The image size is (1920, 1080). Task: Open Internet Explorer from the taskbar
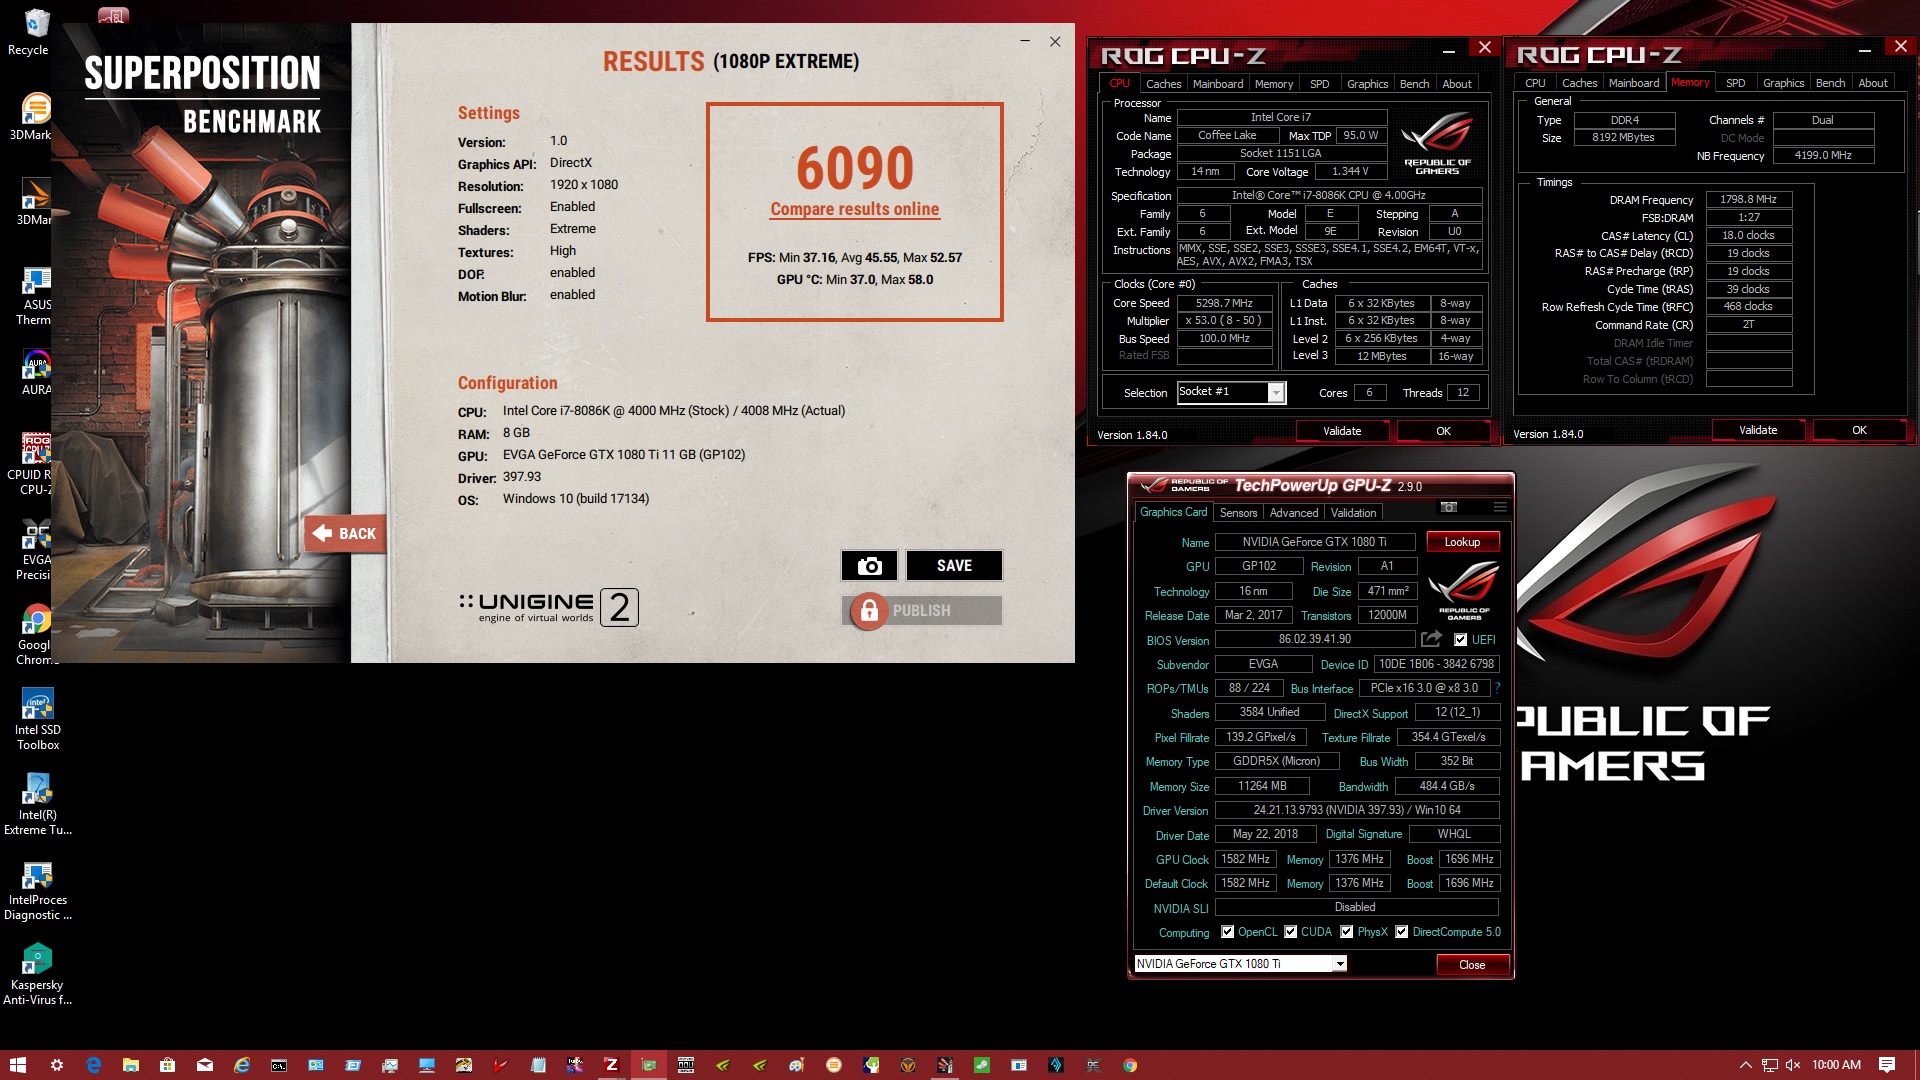click(241, 1065)
